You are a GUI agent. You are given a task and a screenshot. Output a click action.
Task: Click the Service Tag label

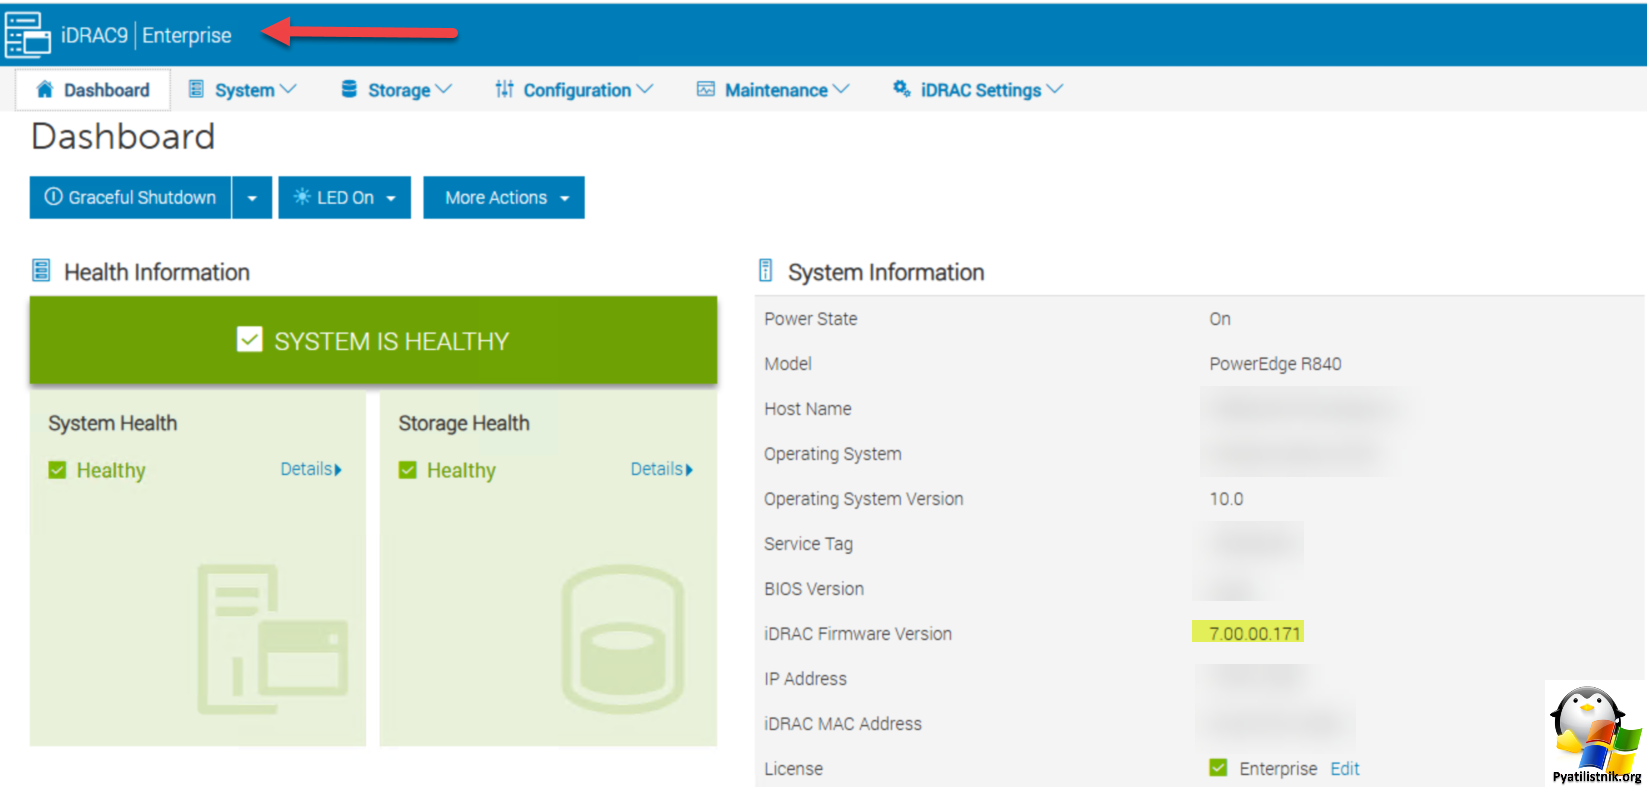click(x=808, y=544)
